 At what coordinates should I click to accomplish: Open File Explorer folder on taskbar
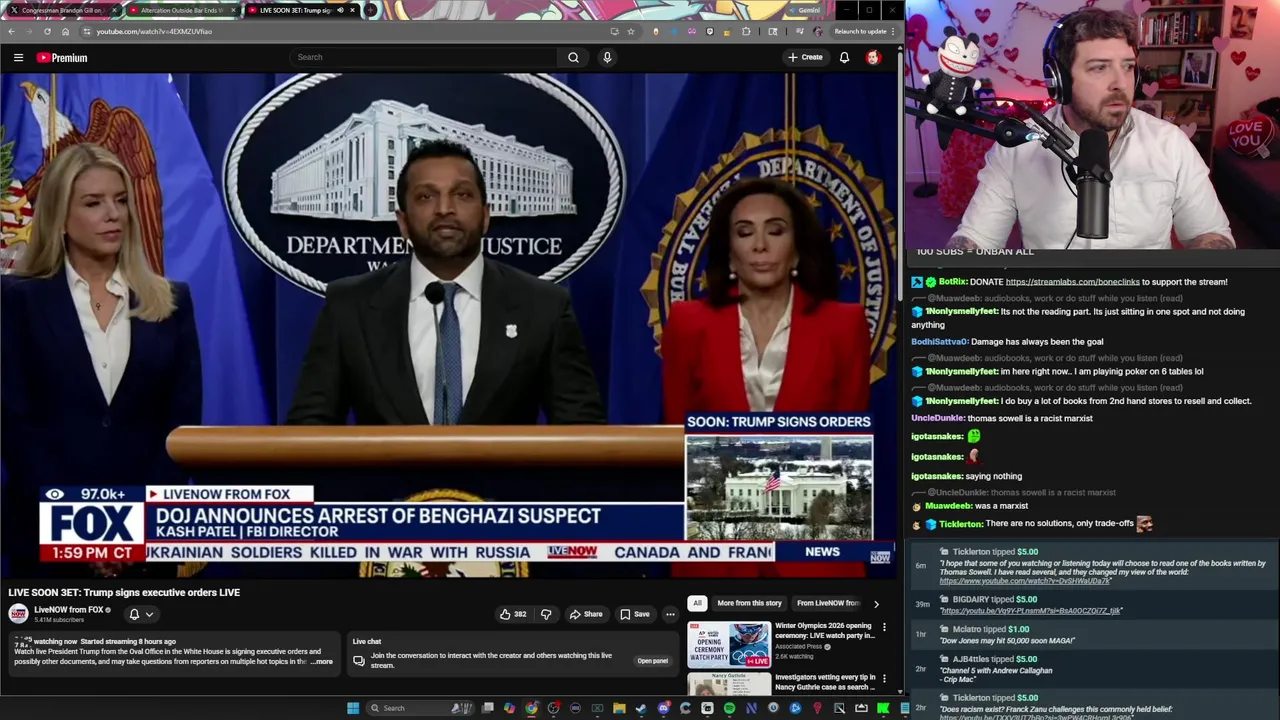(619, 708)
